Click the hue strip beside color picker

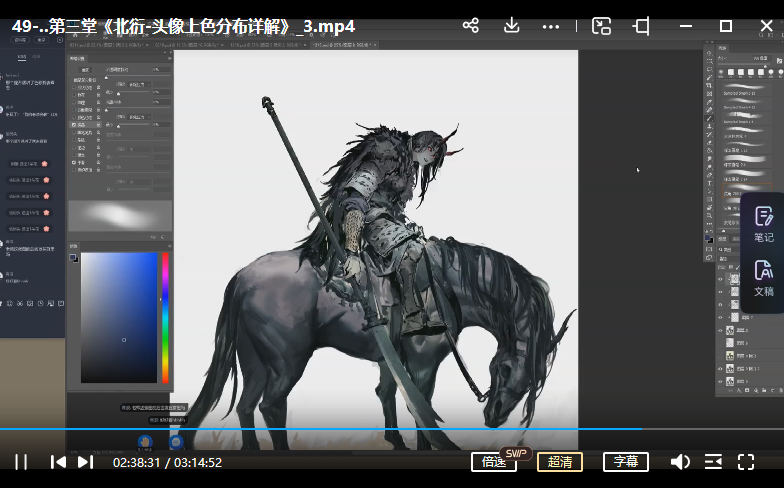[165, 317]
